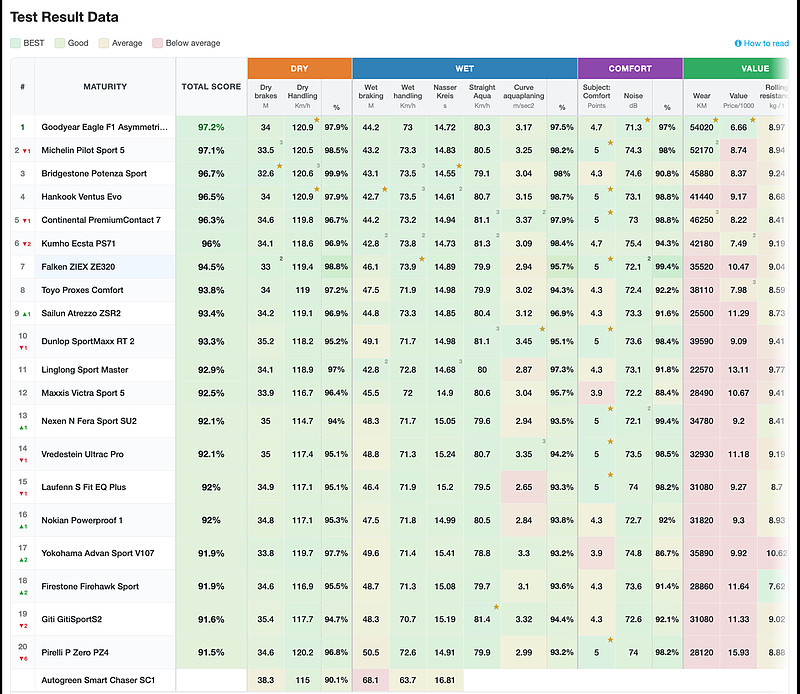Click the red down arrow on Pirelli row

pos(21,659)
